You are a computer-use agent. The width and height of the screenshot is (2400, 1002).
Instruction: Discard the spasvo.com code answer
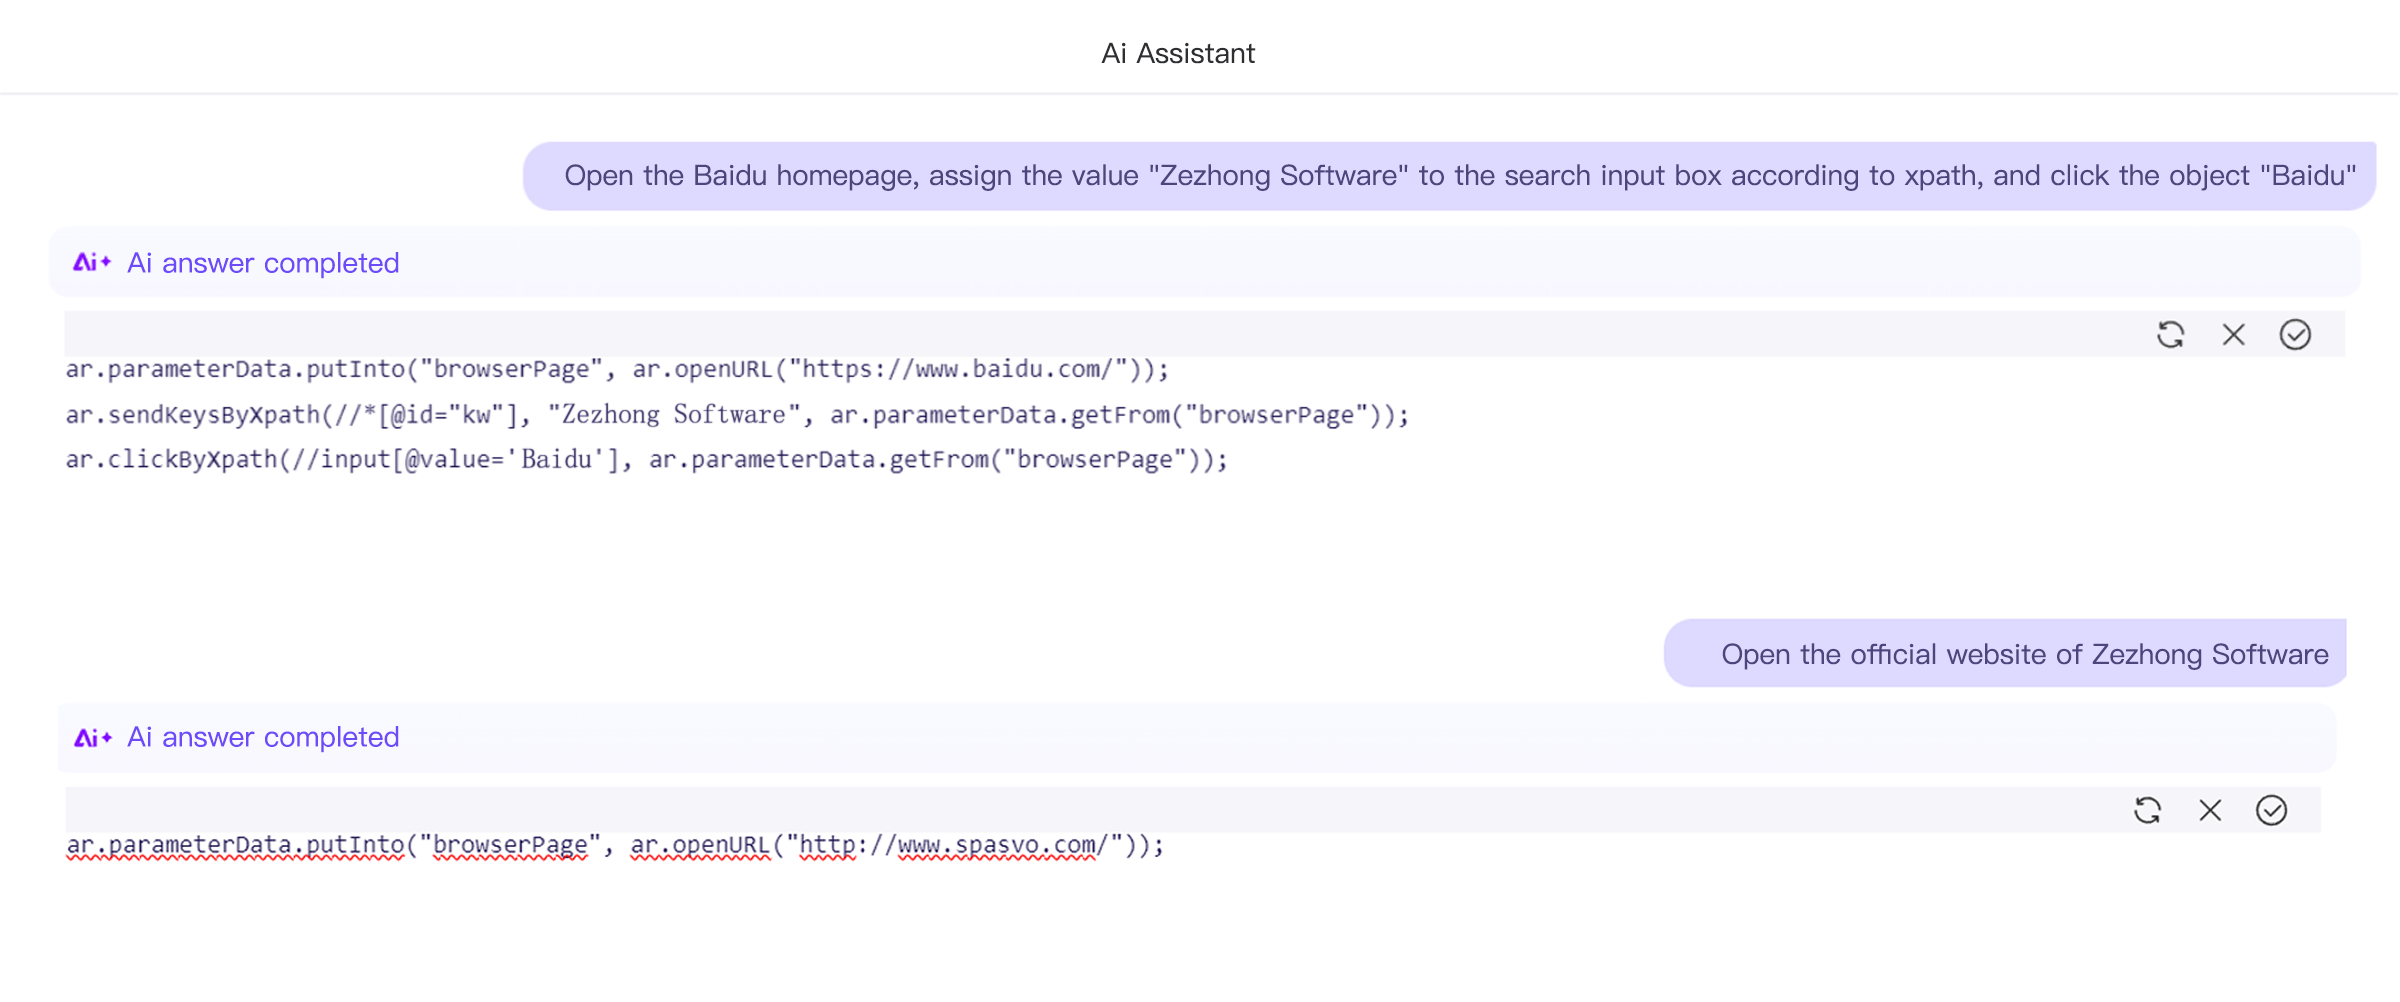(2210, 811)
